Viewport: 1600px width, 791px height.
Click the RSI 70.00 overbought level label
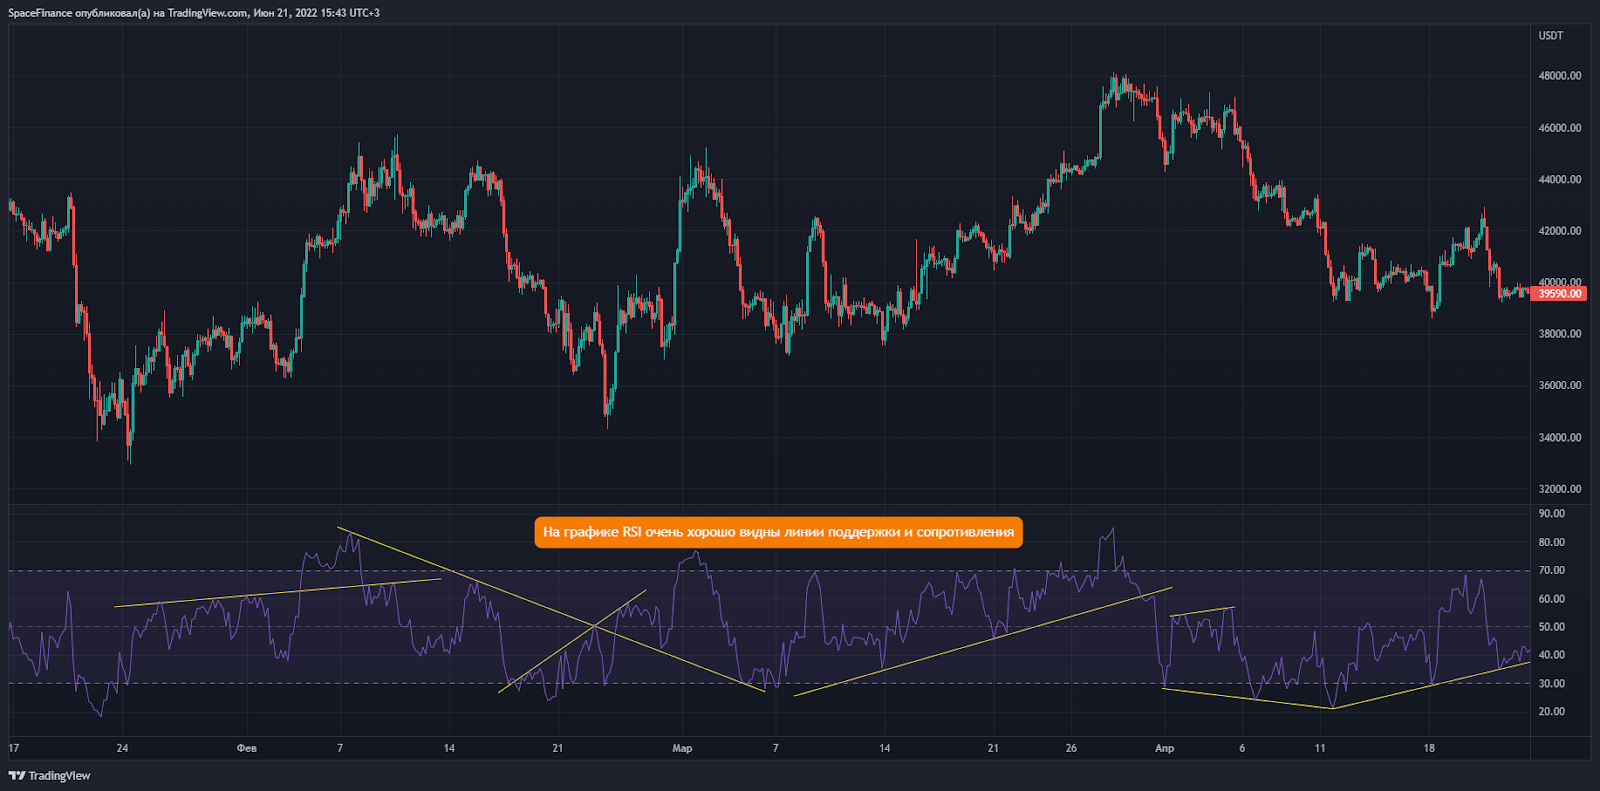click(x=1552, y=571)
